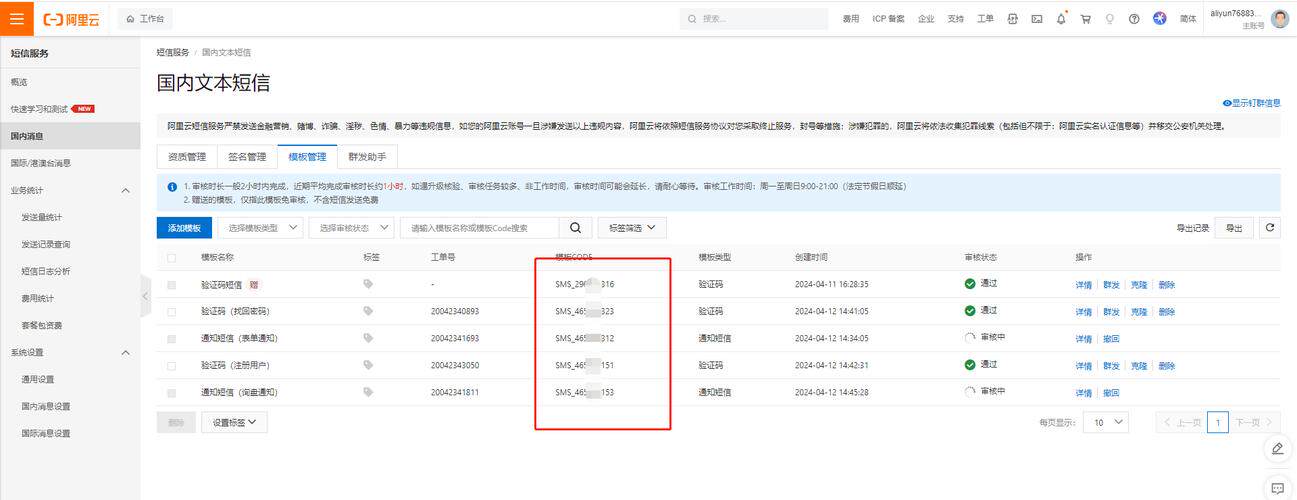1297x500 pixels.
Task: Click 删除 for the 验证码（注册用户）row
Action: click(x=1167, y=366)
